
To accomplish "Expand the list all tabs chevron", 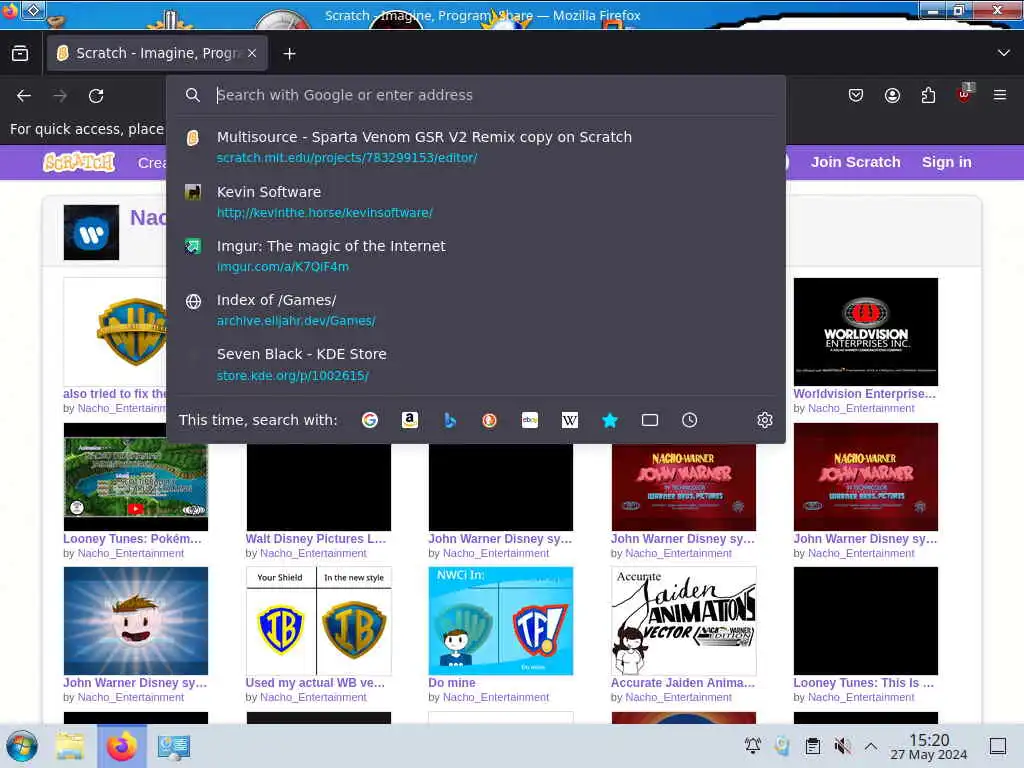I will click(x=1004, y=53).
